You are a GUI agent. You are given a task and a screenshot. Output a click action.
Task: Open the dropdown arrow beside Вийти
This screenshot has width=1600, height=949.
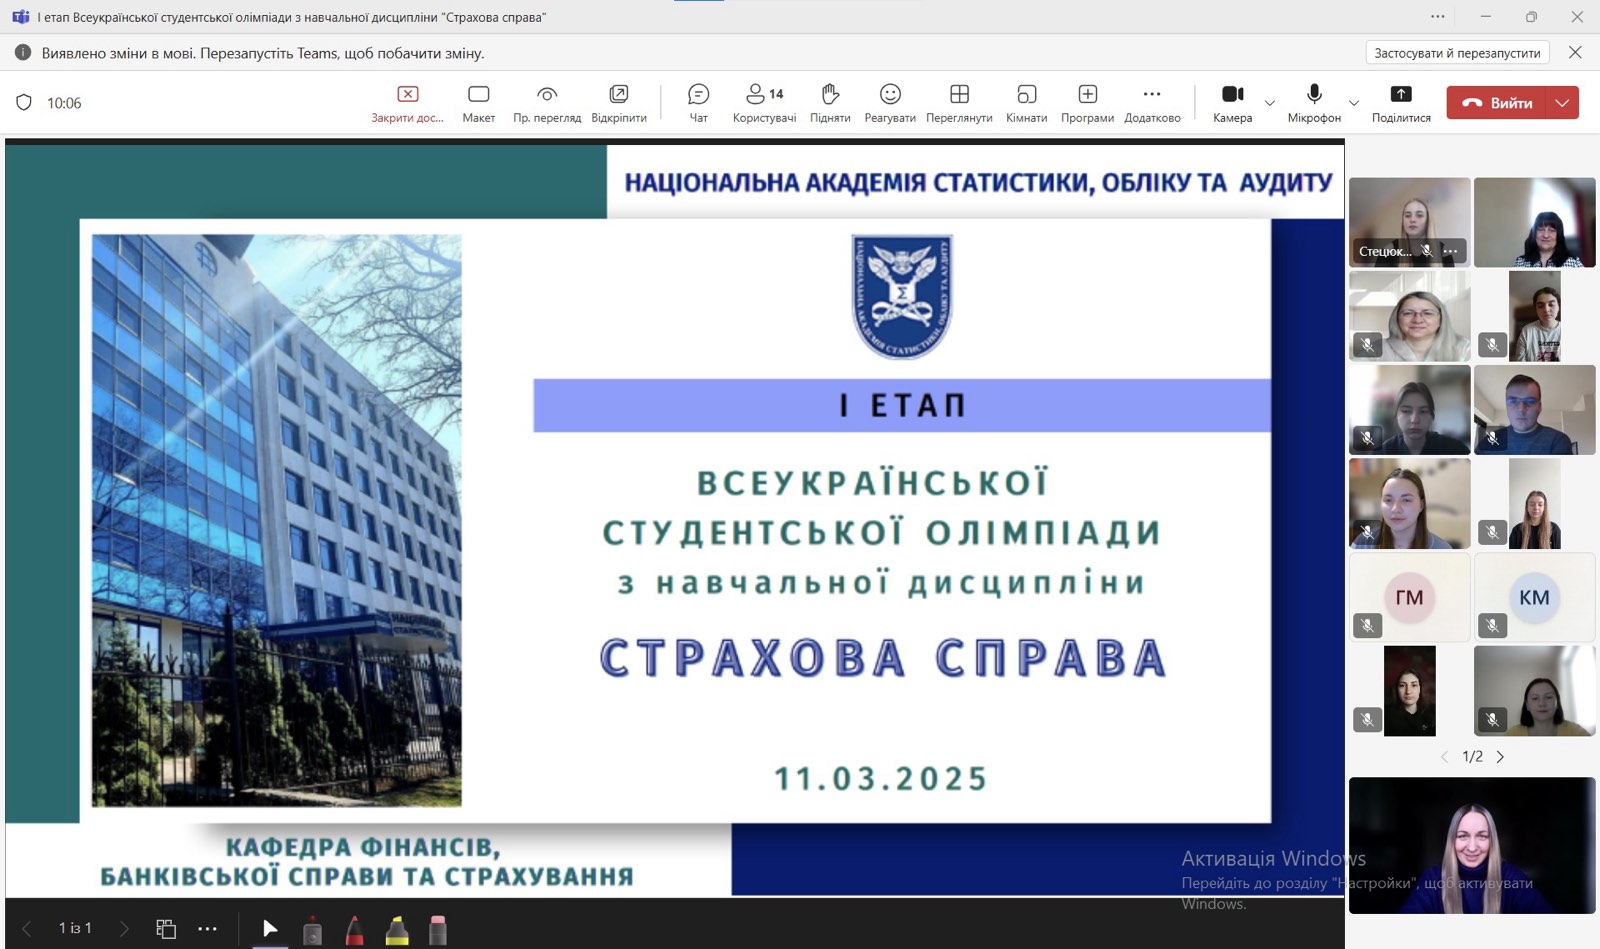[1562, 103]
